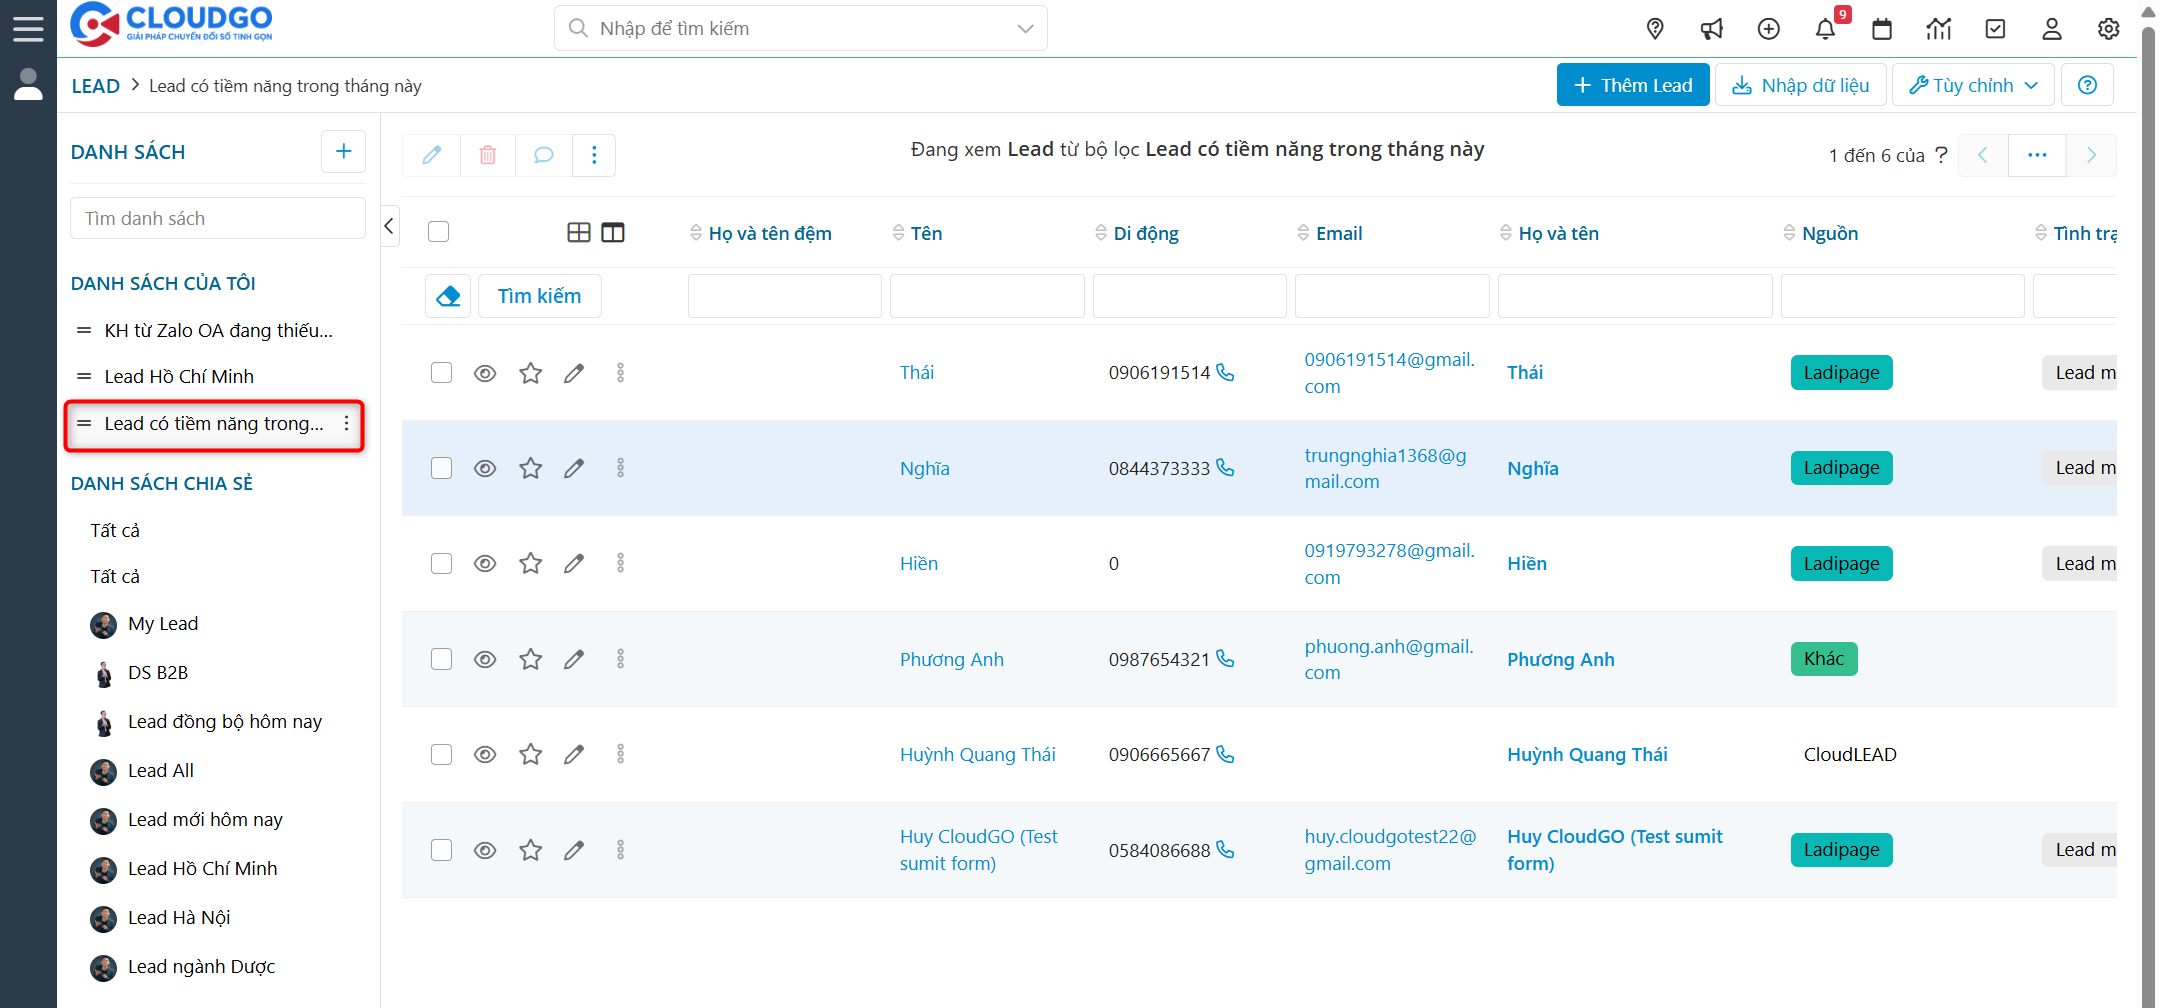Viewport: 2160px width, 1008px height.
Task: Open My Lead shared list
Action: point(163,623)
